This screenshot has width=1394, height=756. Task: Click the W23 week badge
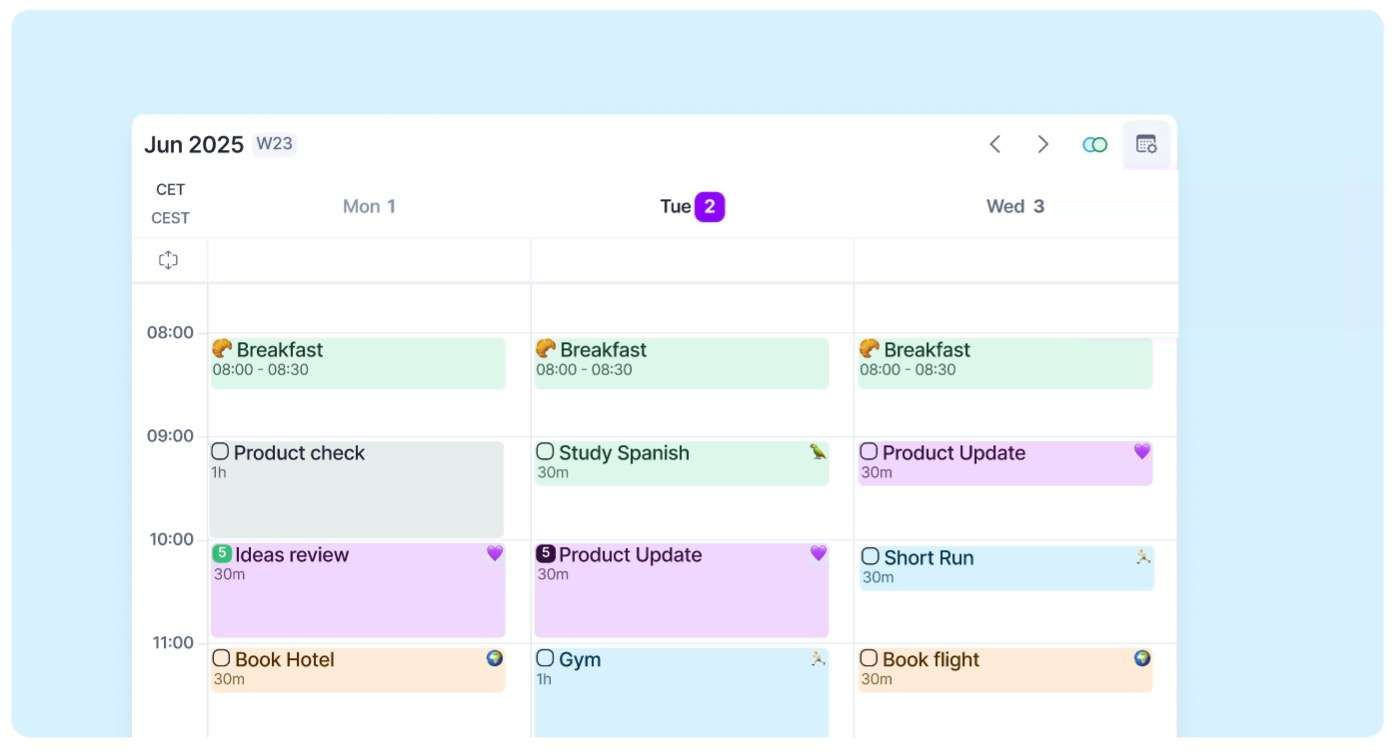(x=274, y=144)
